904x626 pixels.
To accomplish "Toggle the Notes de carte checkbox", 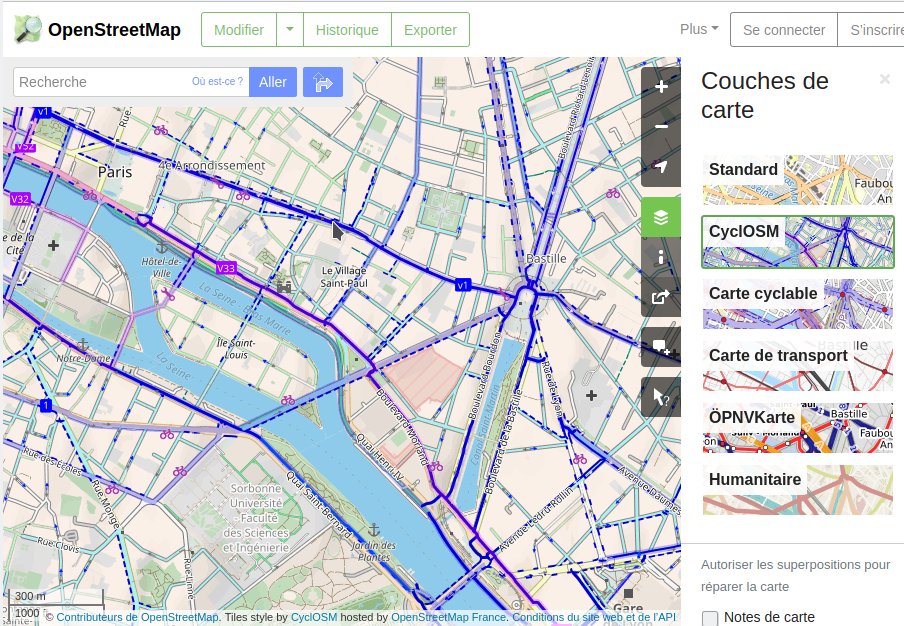I will [x=710, y=618].
